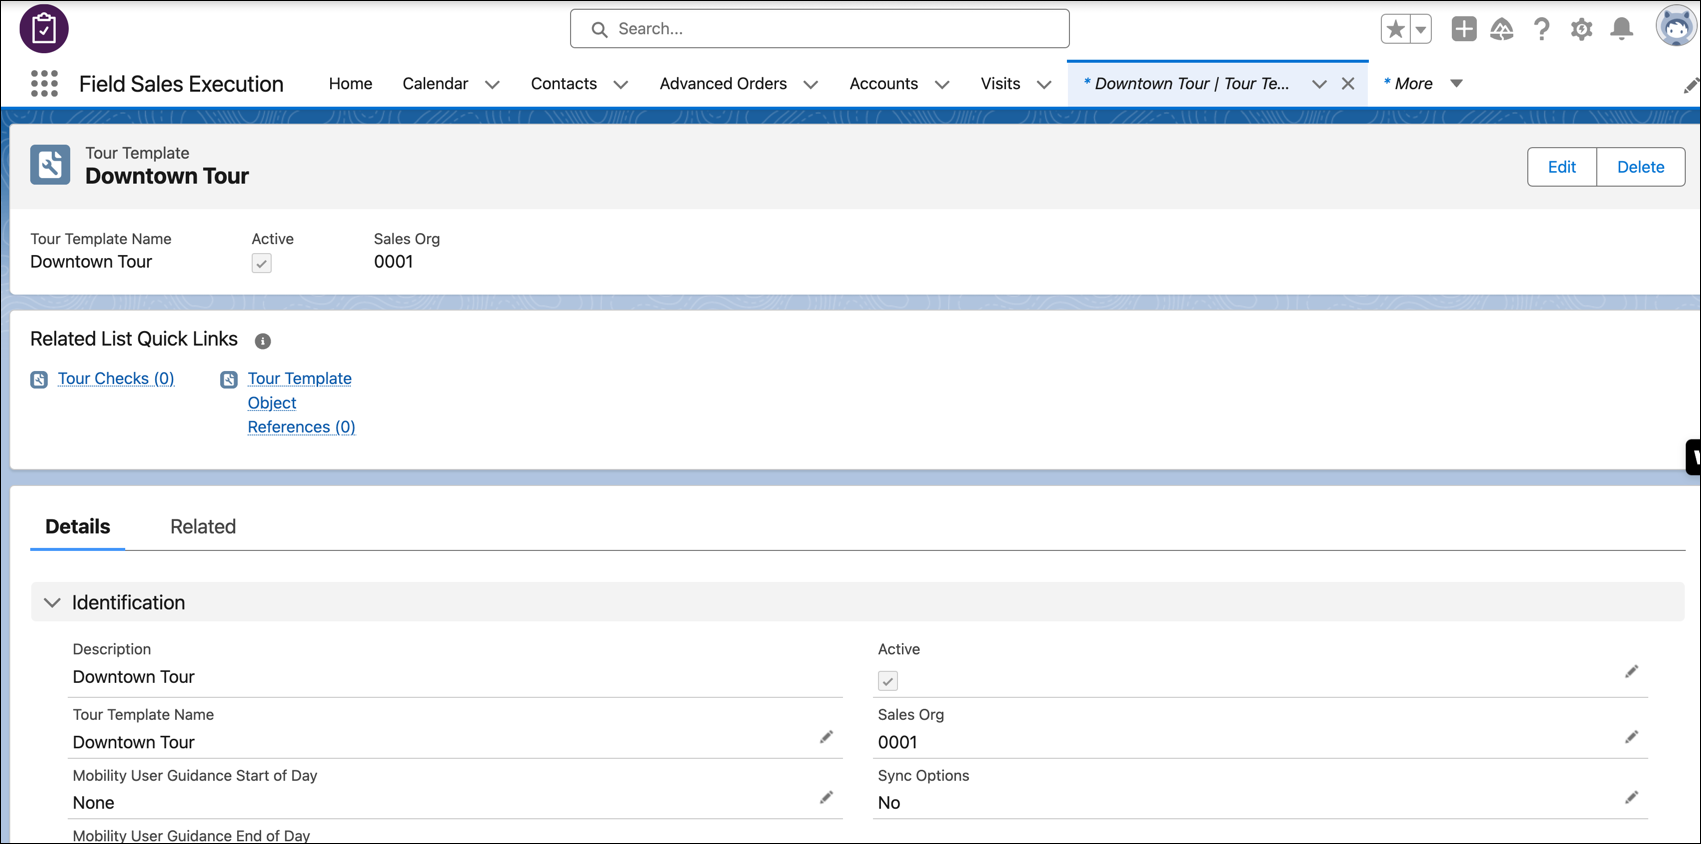
Task: Switch to the Related tab
Action: click(x=203, y=527)
